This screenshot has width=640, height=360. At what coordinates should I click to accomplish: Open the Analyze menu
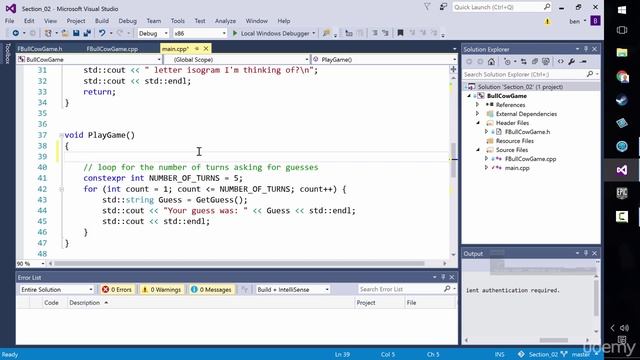pos(225,21)
